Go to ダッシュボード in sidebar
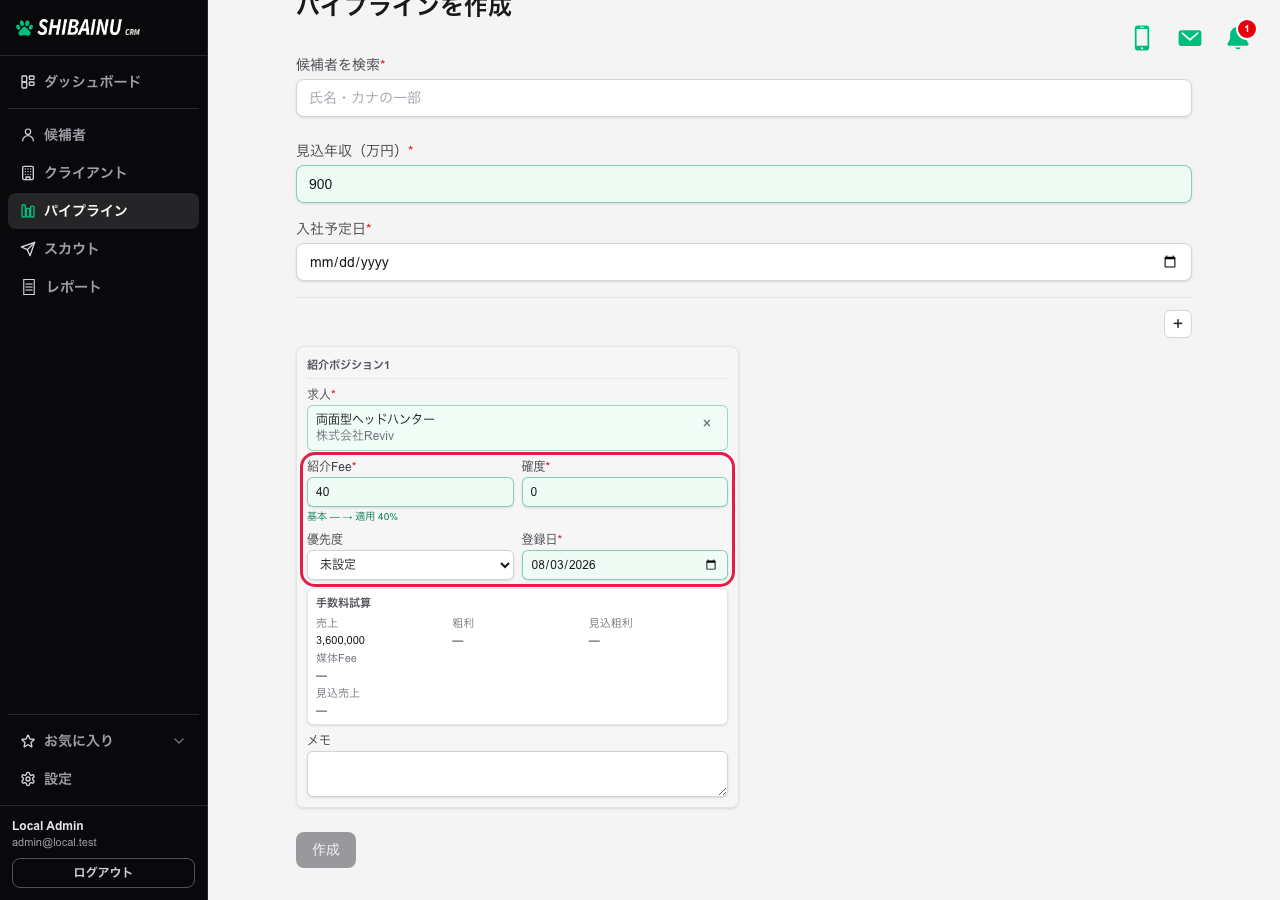Image resolution: width=1280 pixels, height=900 pixels. click(103, 82)
